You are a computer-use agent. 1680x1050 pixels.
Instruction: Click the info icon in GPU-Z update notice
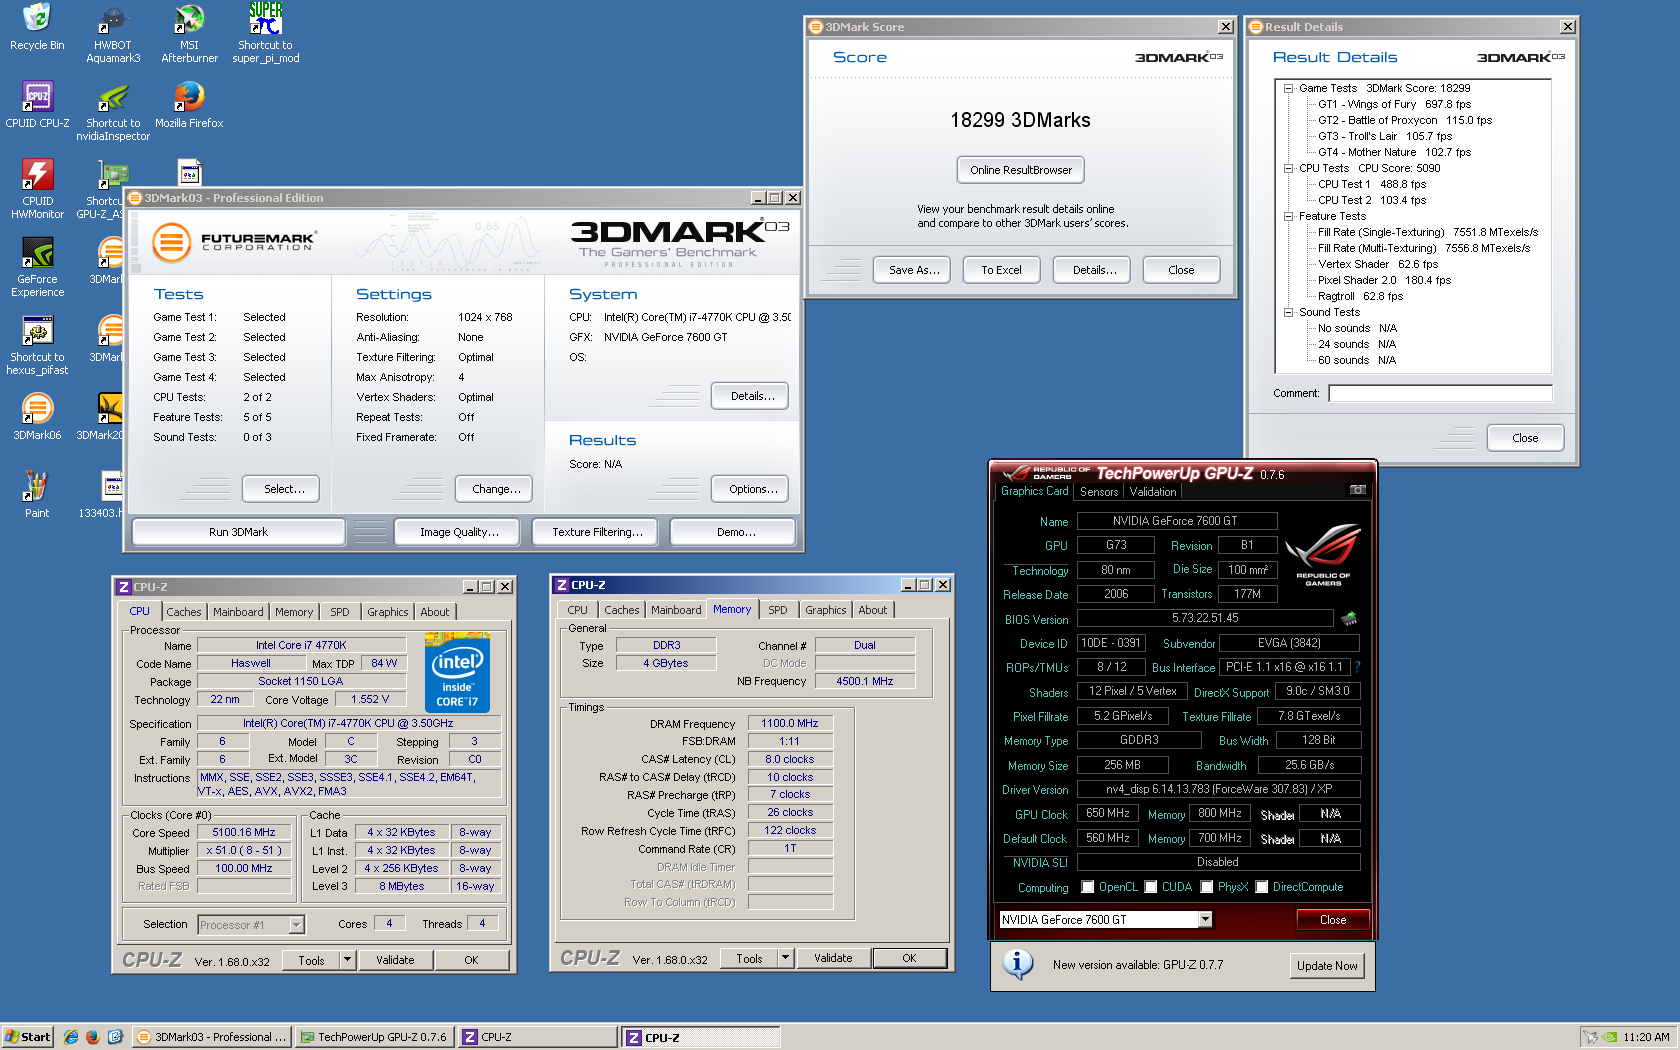[1017, 965]
